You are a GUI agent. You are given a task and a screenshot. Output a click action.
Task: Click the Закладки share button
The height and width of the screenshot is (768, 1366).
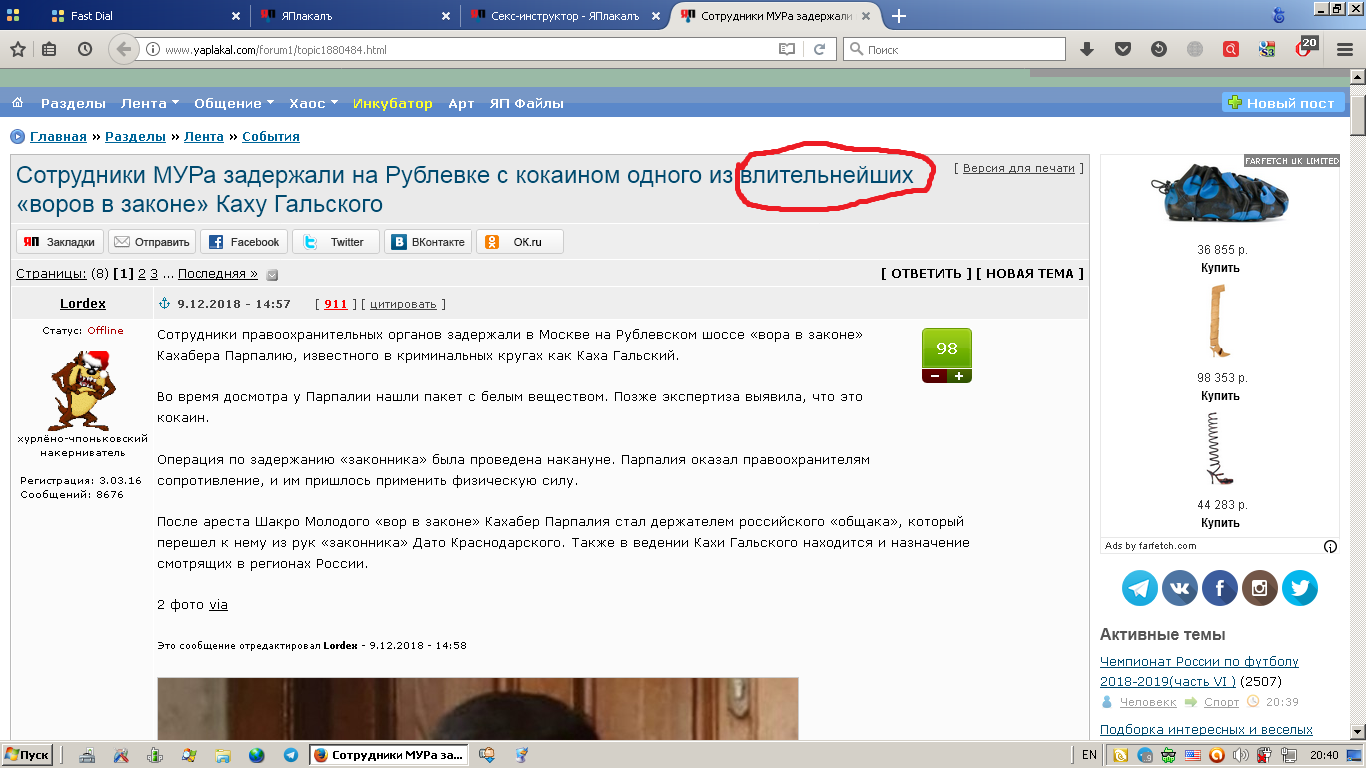click(60, 242)
